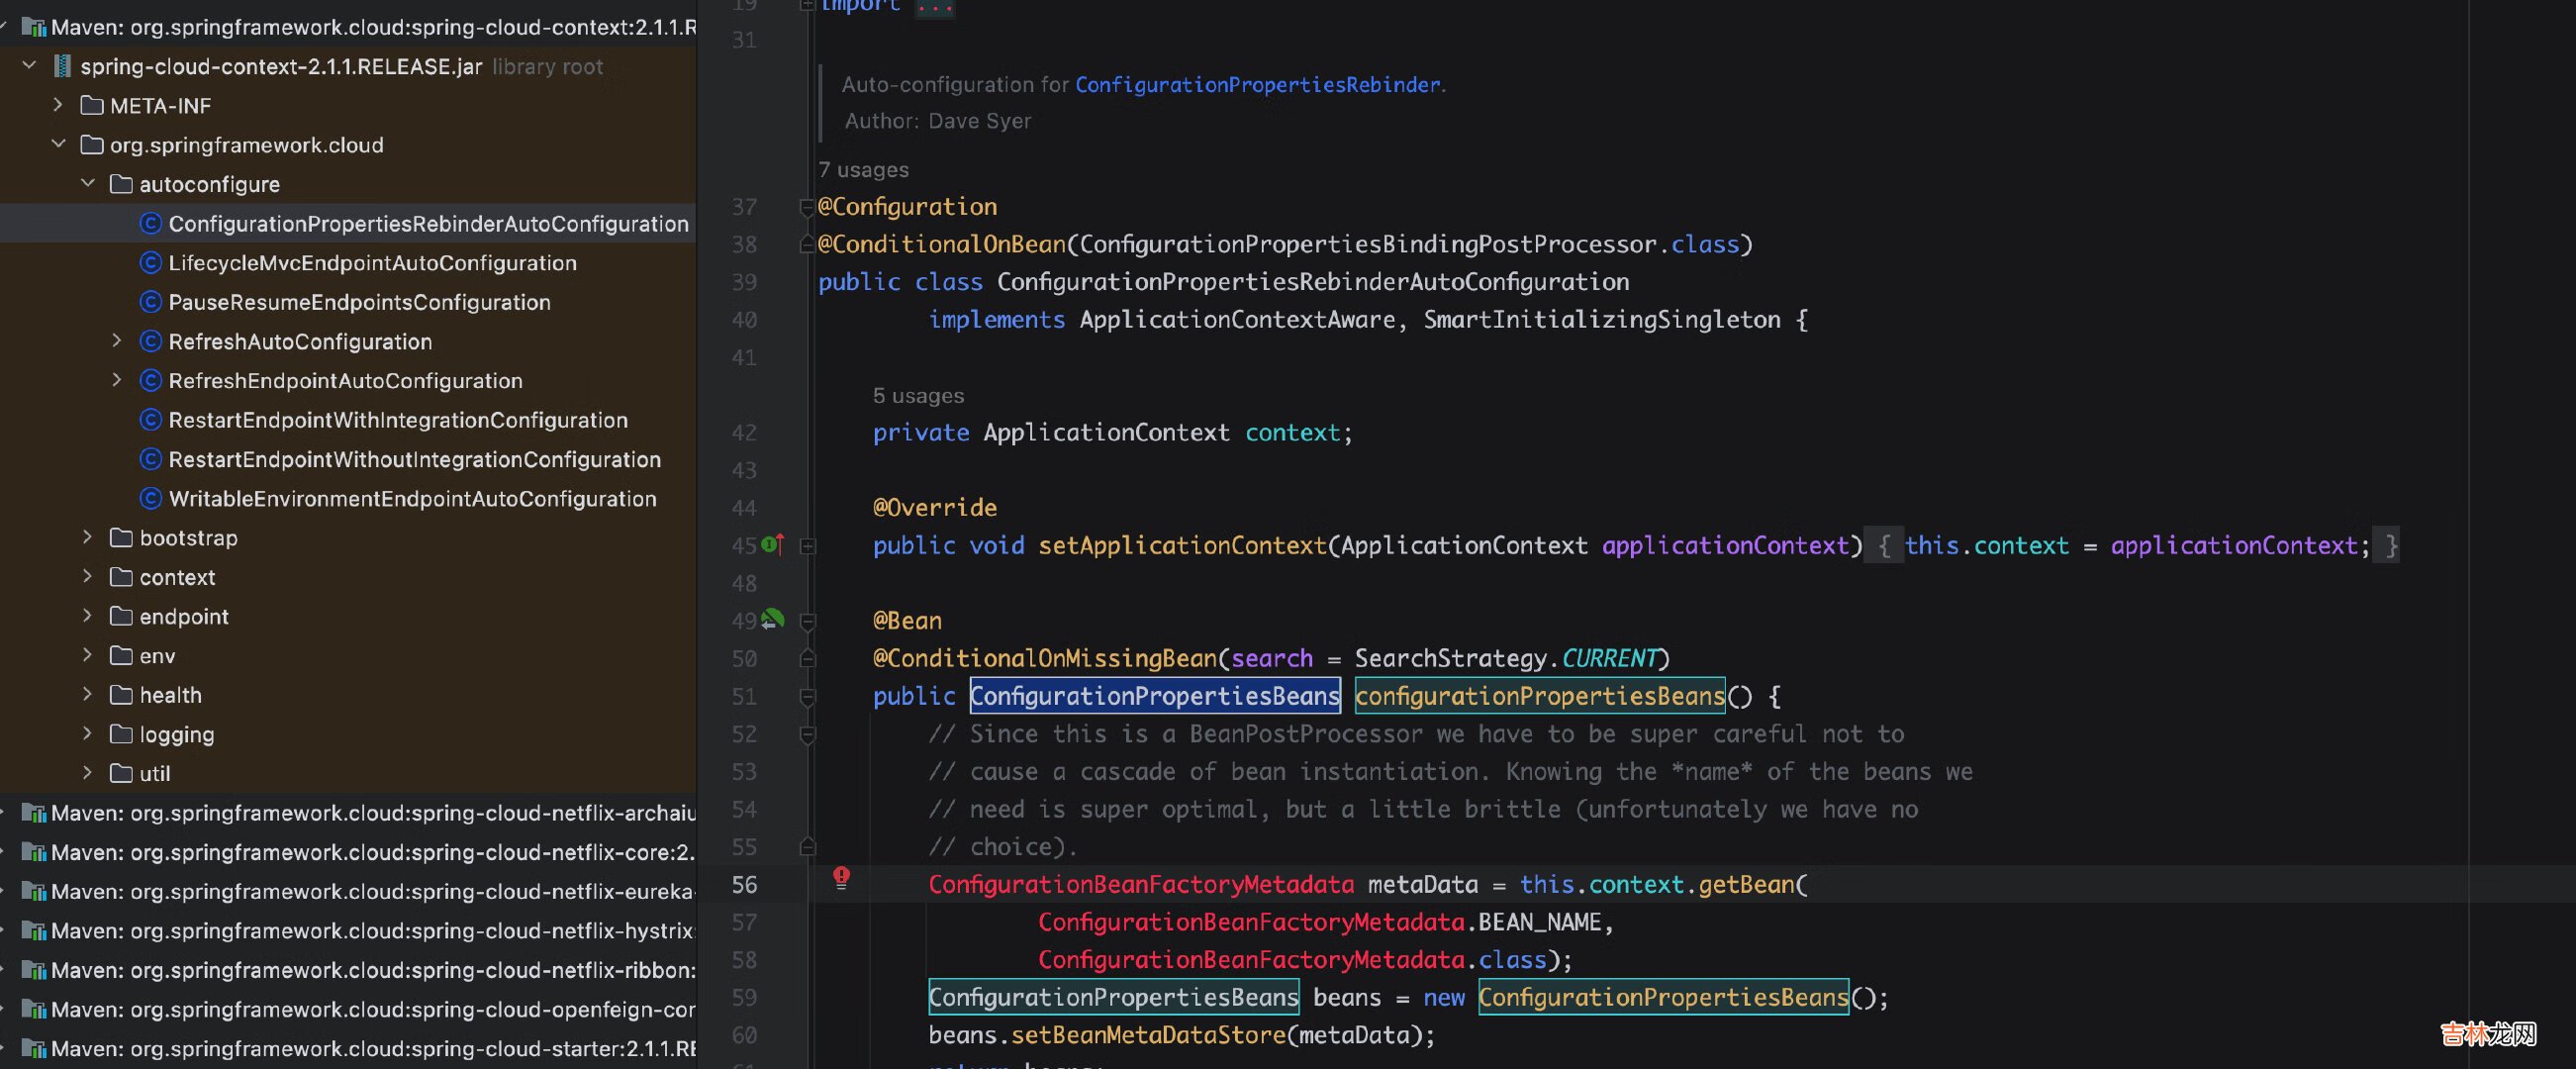Click class icon beside PauseResumeEndpointsConfiguration
Viewport: 2576px width, 1069px height.
click(x=150, y=301)
